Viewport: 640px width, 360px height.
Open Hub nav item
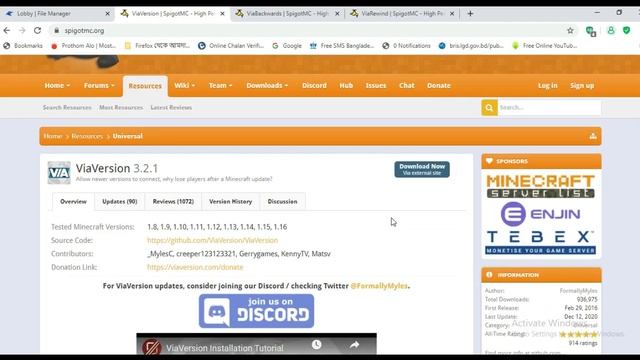click(346, 86)
